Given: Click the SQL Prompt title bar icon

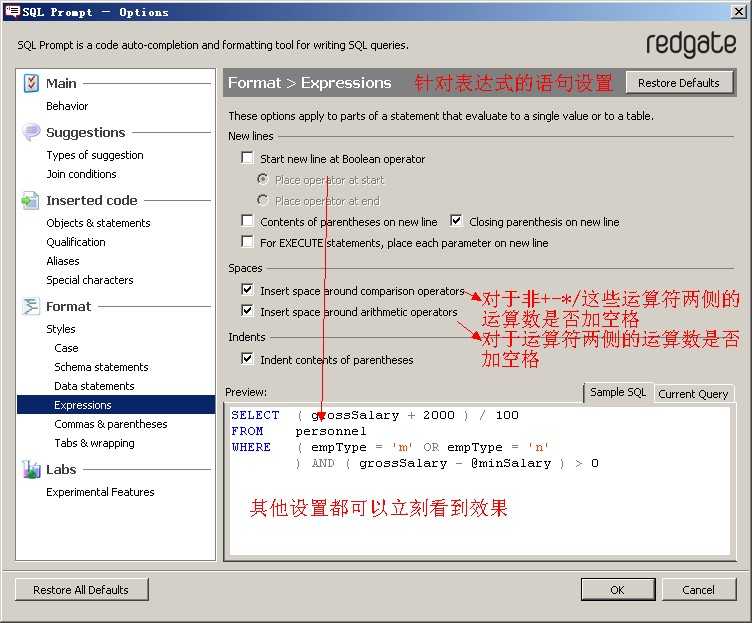Looking at the screenshot, I should pyautogui.click(x=12, y=11).
